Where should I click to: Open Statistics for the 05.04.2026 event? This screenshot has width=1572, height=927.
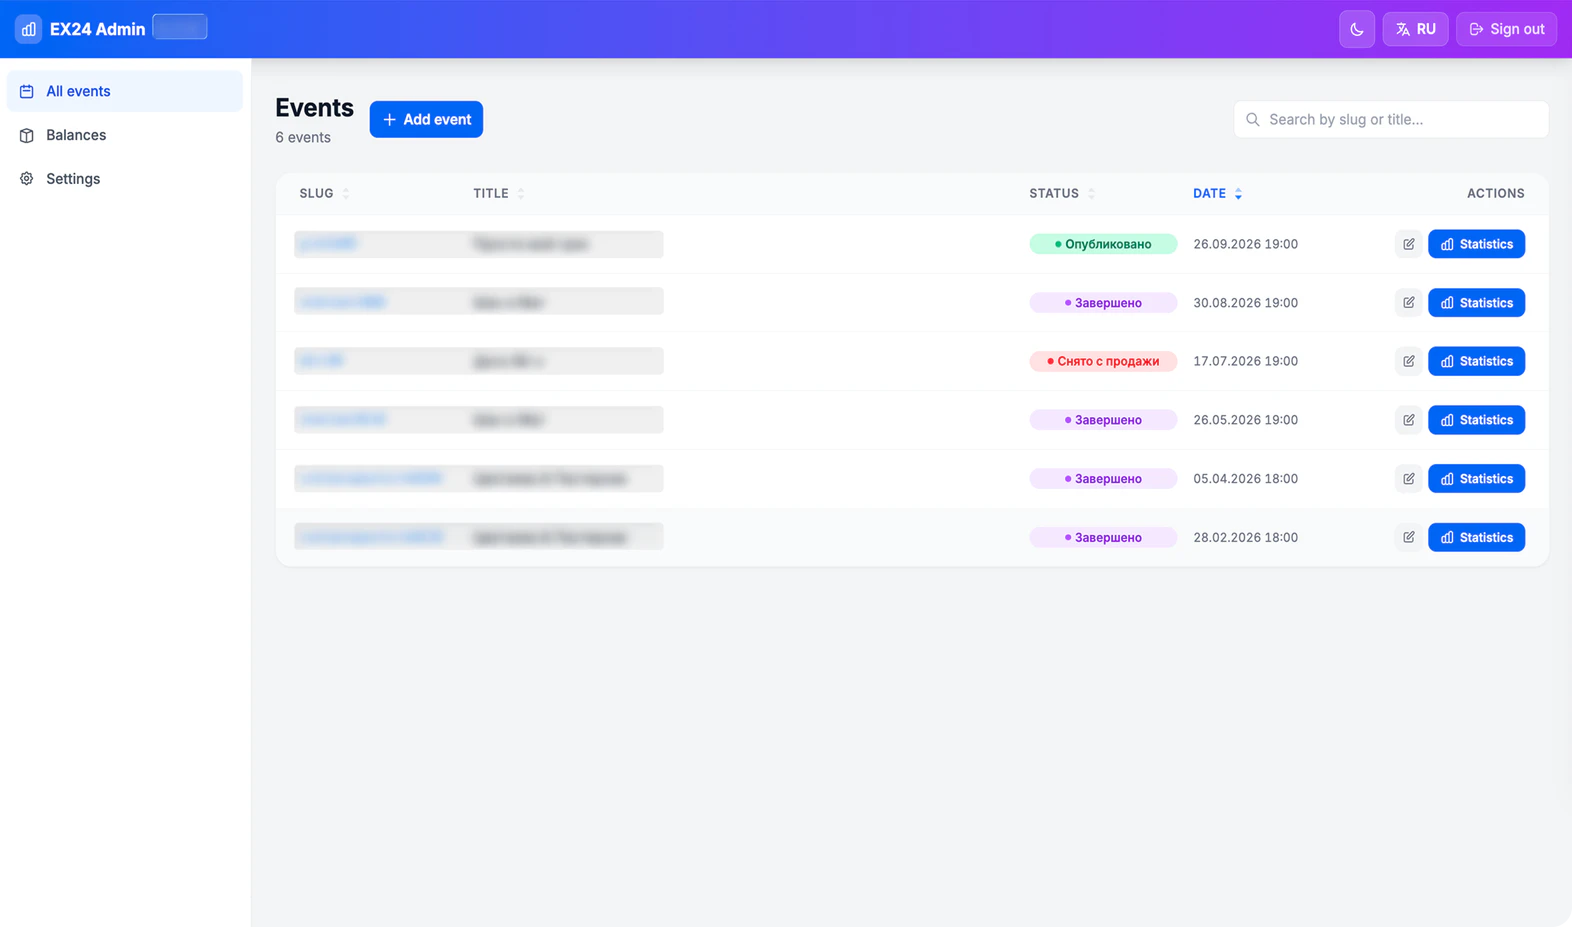pyautogui.click(x=1476, y=479)
